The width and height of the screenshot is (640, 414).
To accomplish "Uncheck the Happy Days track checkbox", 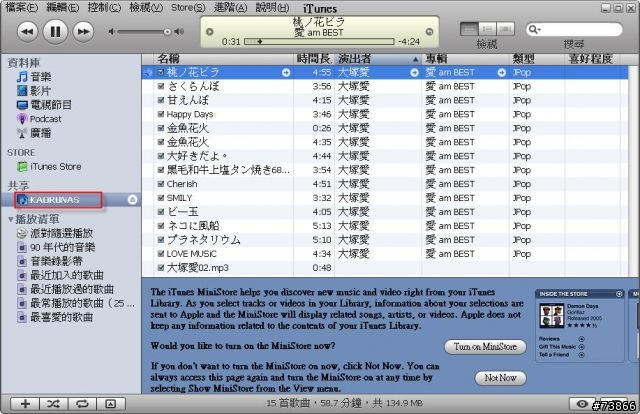I will pos(161,114).
